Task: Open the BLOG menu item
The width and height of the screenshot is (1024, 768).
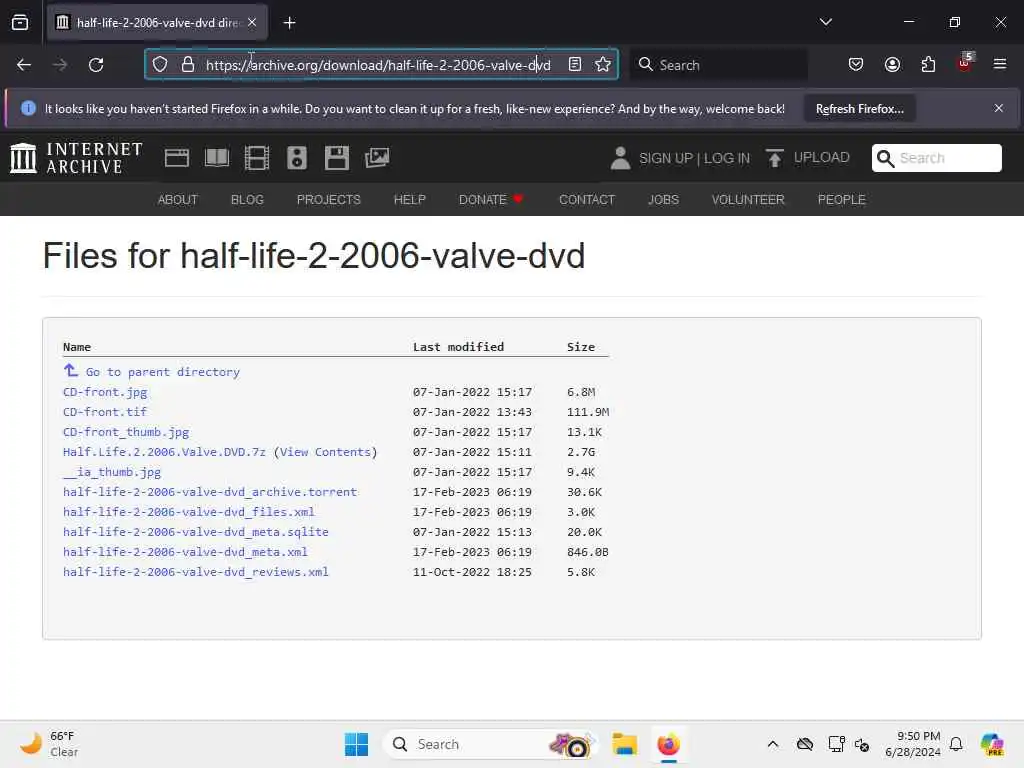Action: (x=247, y=200)
